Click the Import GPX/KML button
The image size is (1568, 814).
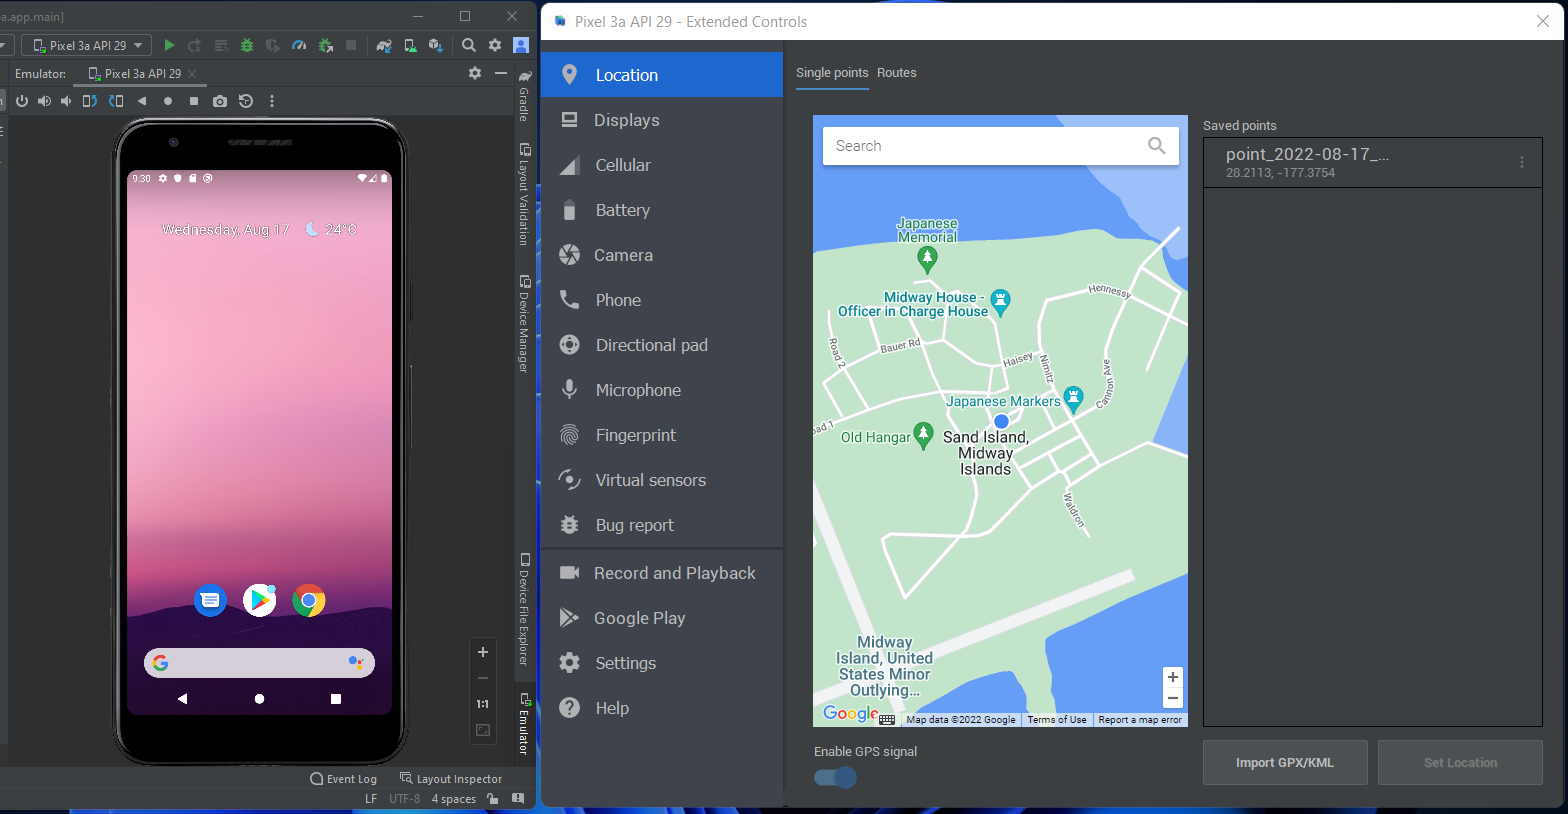(1285, 763)
